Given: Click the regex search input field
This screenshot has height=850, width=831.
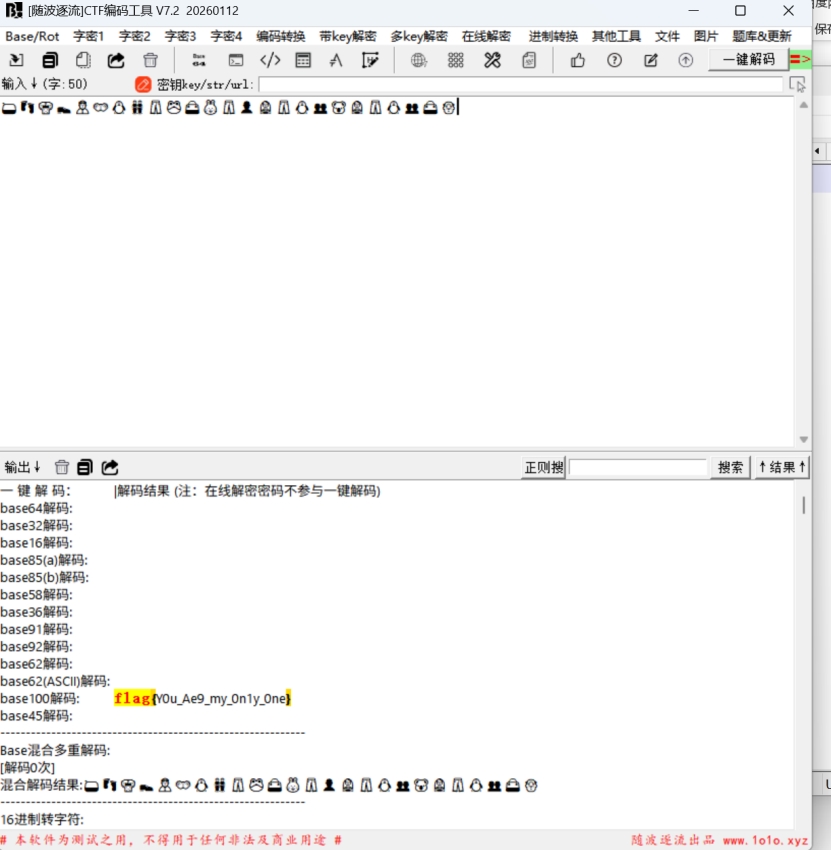Looking at the screenshot, I should tap(638, 467).
